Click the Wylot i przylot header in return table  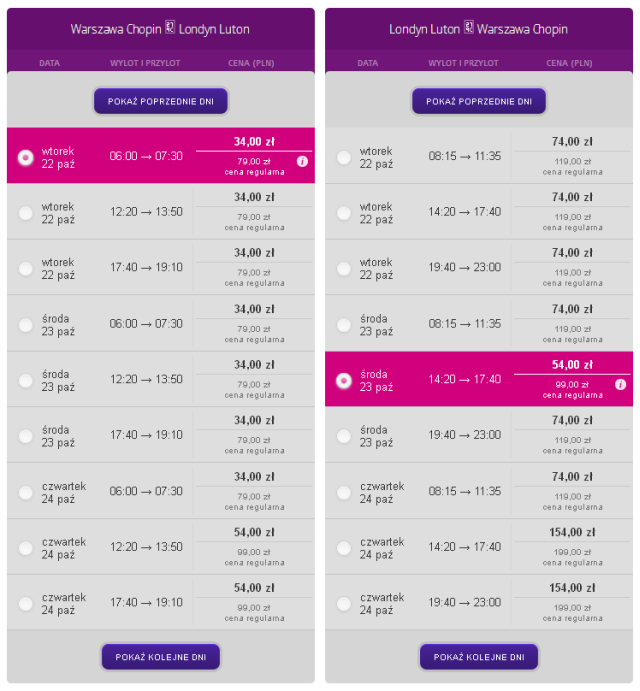pos(463,63)
